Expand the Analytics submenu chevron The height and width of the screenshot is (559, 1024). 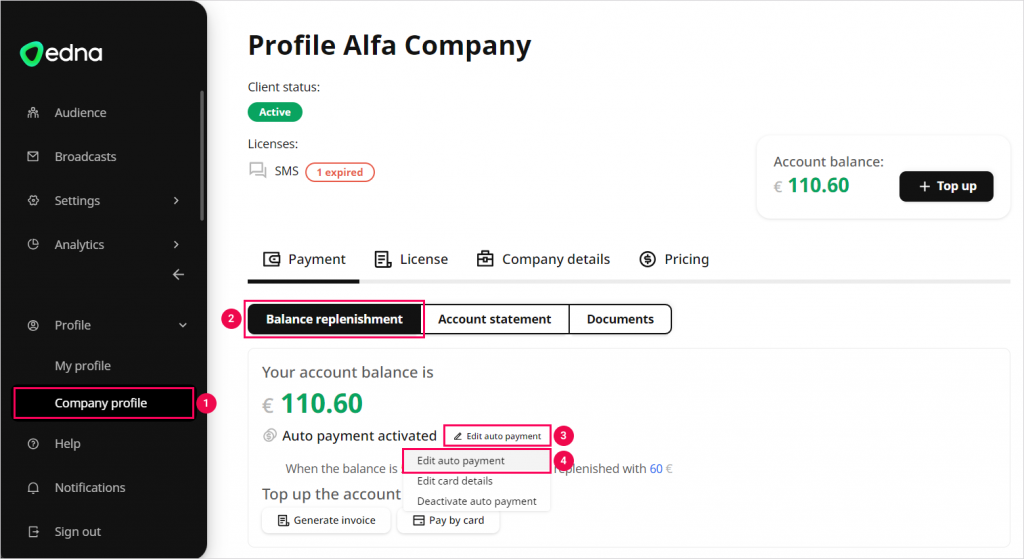coord(176,245)
